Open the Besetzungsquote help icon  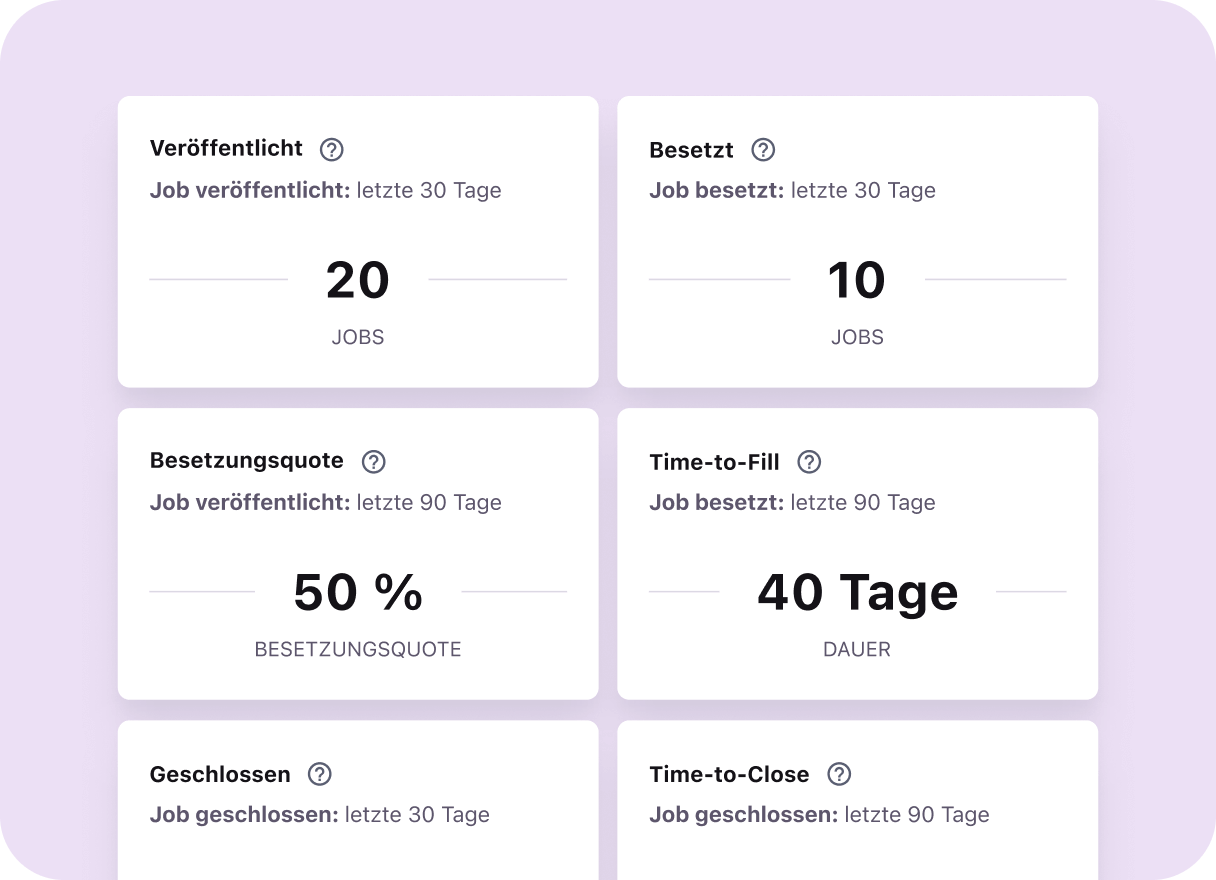(374, 461)
